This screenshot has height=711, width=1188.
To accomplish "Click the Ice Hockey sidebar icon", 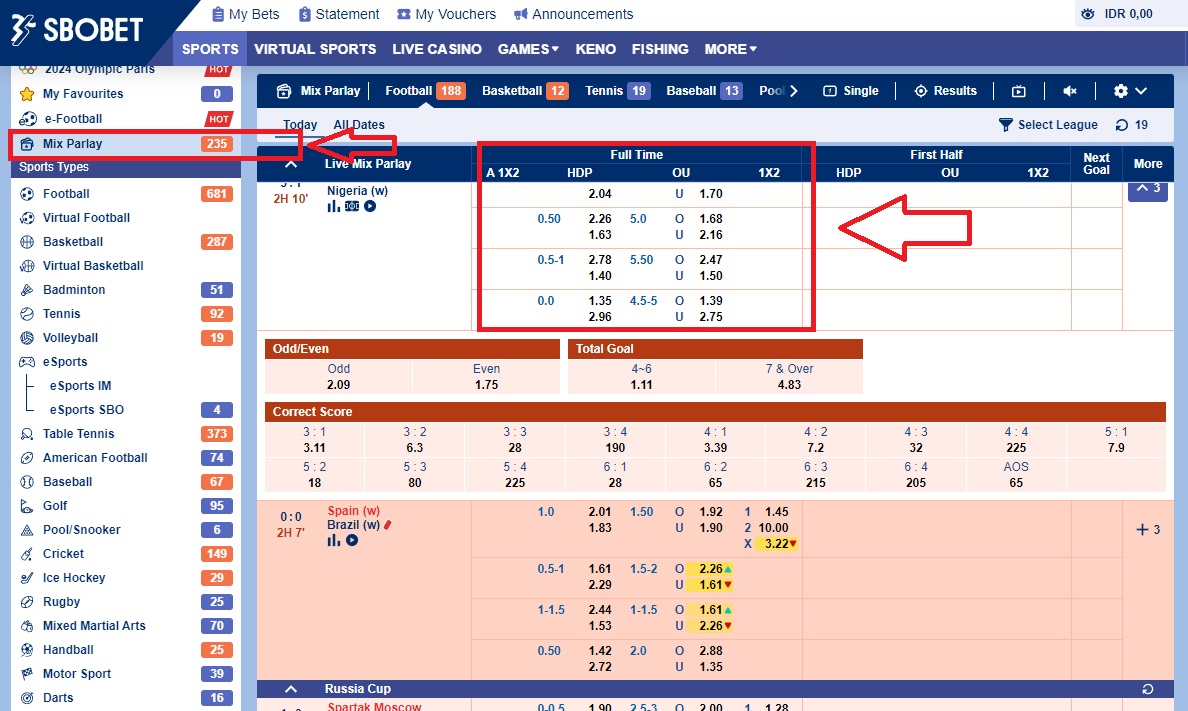I will (x=27, y=578).
